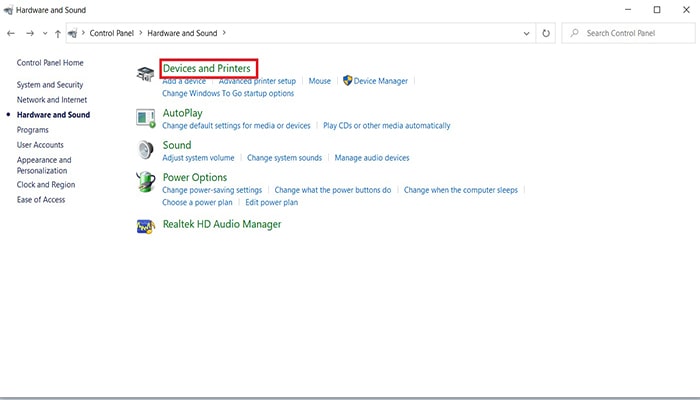Open Ease of Access category
Screen dimensions: 700x400
pos(41,200)
